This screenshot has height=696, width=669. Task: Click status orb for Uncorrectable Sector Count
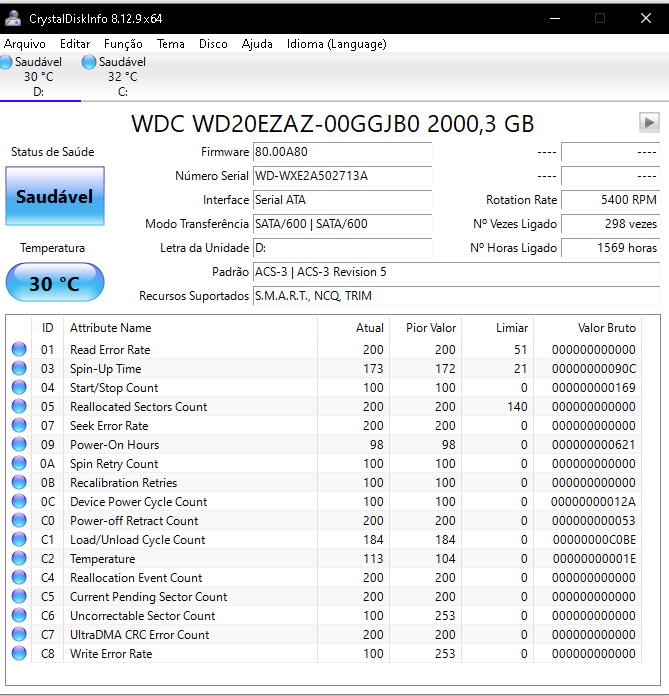click(x=19, y=616)
